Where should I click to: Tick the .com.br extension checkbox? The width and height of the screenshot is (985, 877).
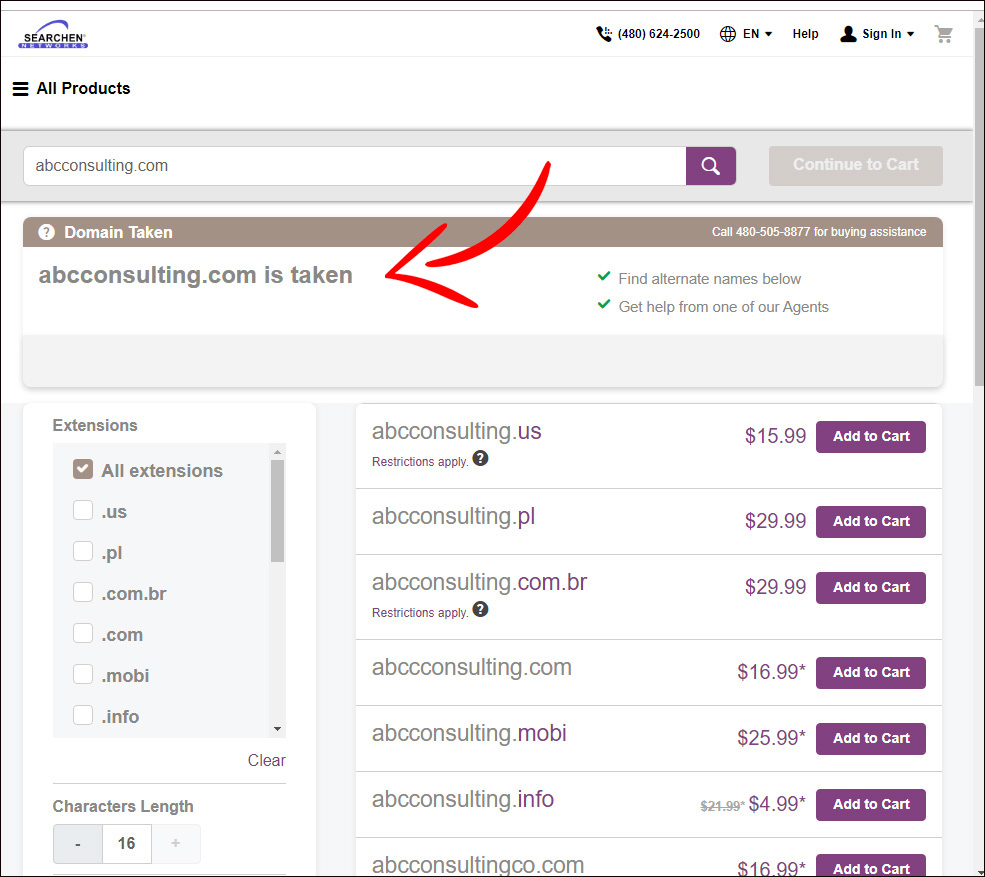tap(83, 592)
